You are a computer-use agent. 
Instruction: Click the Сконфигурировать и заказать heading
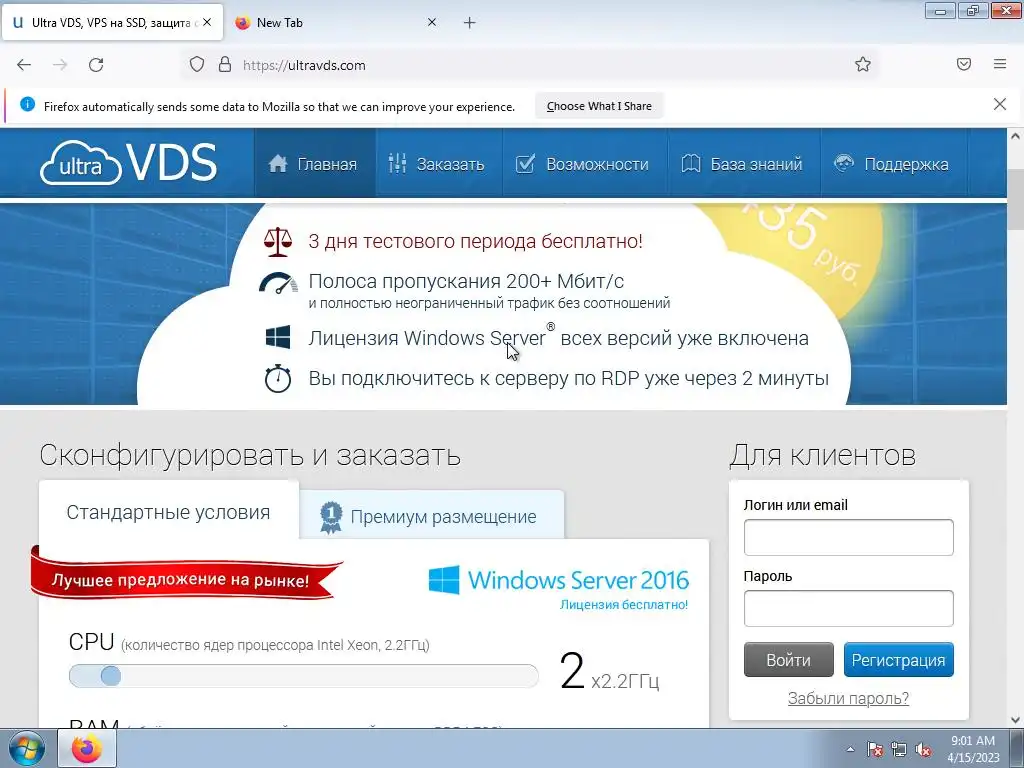pos(250,455)
